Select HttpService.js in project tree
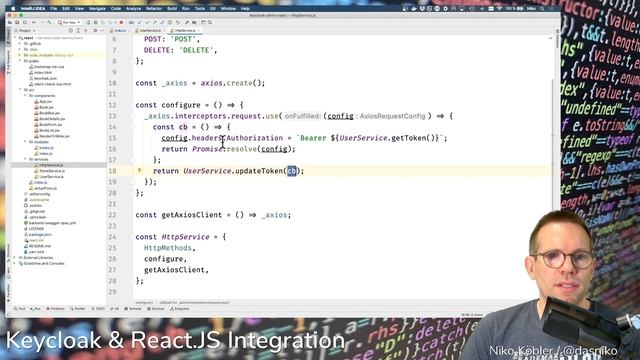The image size is (640, 360). [x=51, y=165]
